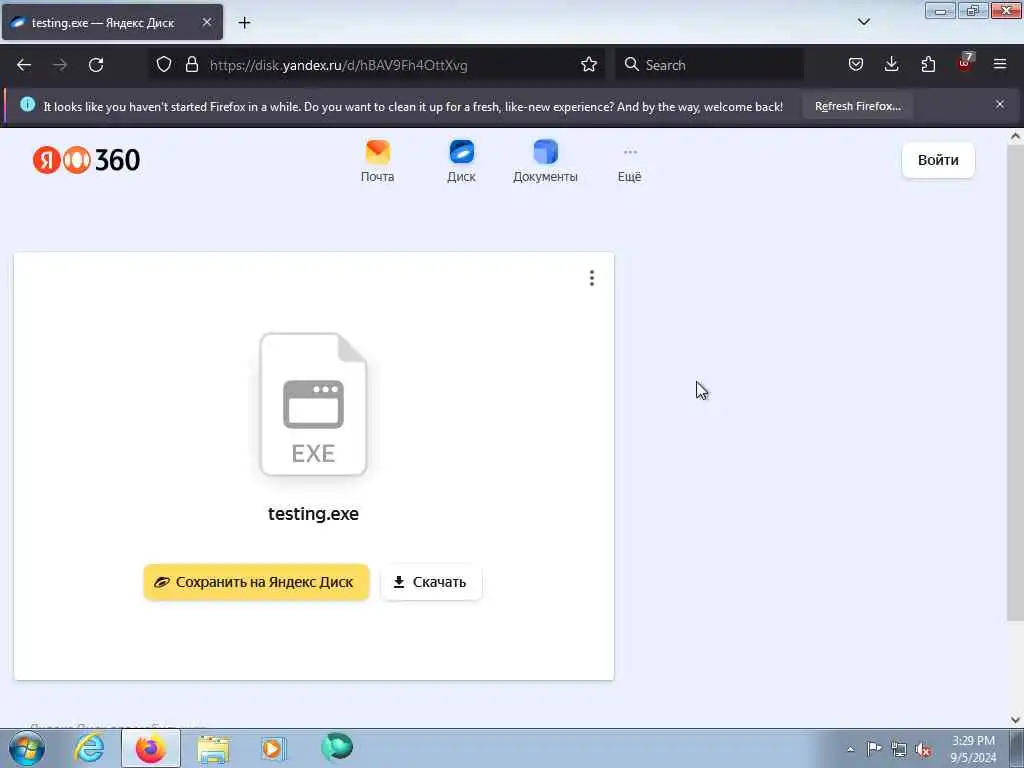Screen dimensions: 1024x768
Task: Click the Яндекс 360 logo
Action: coord(86,160)
